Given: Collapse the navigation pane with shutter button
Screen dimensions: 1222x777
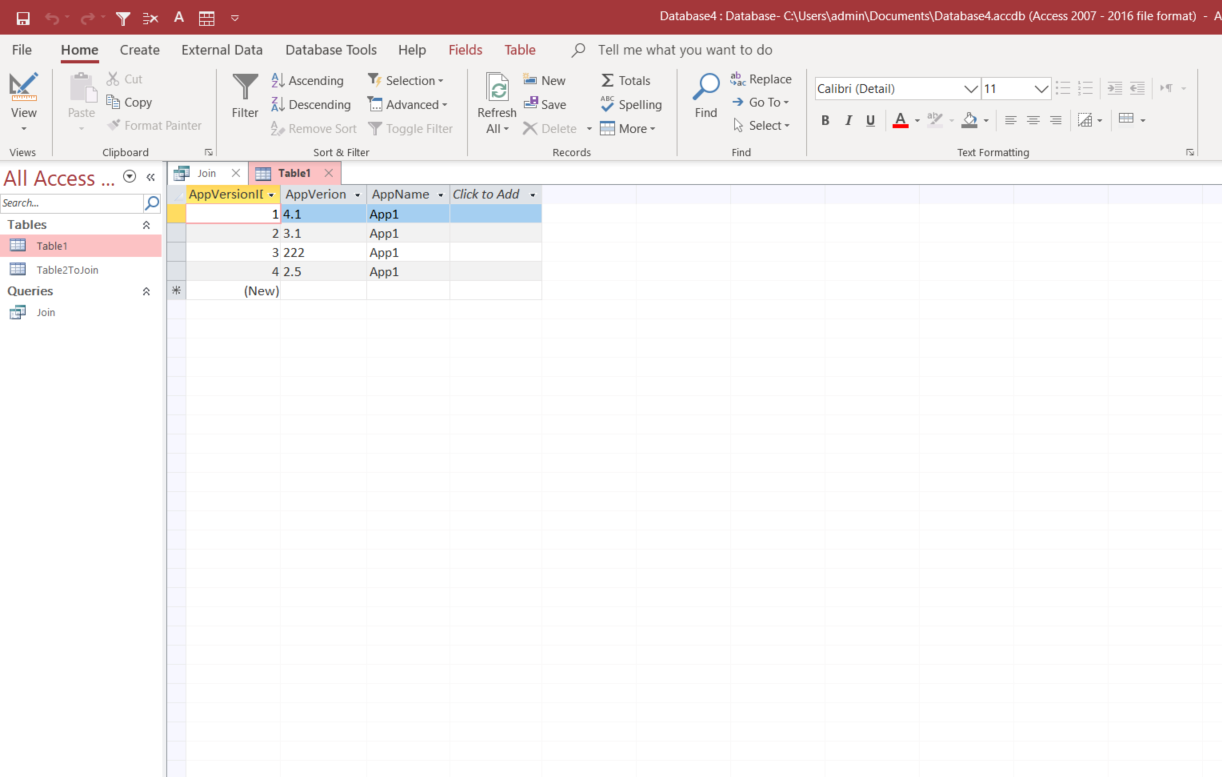Looking at the screenshot, I should pyautogui.click(x=151, y=177).
